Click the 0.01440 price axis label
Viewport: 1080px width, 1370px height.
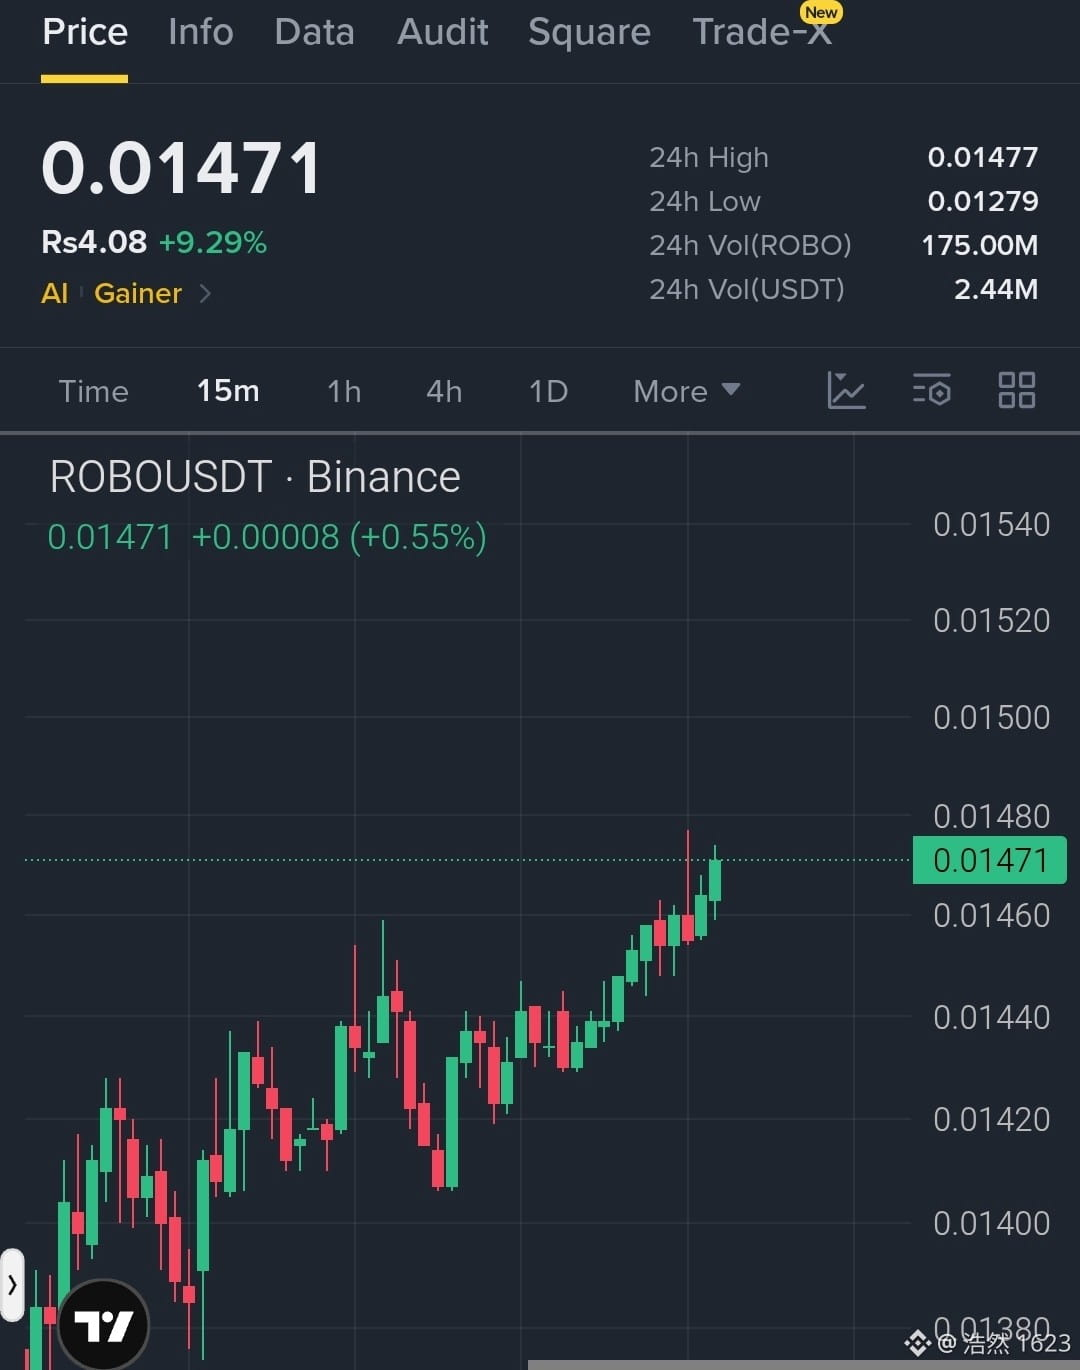991,1018
